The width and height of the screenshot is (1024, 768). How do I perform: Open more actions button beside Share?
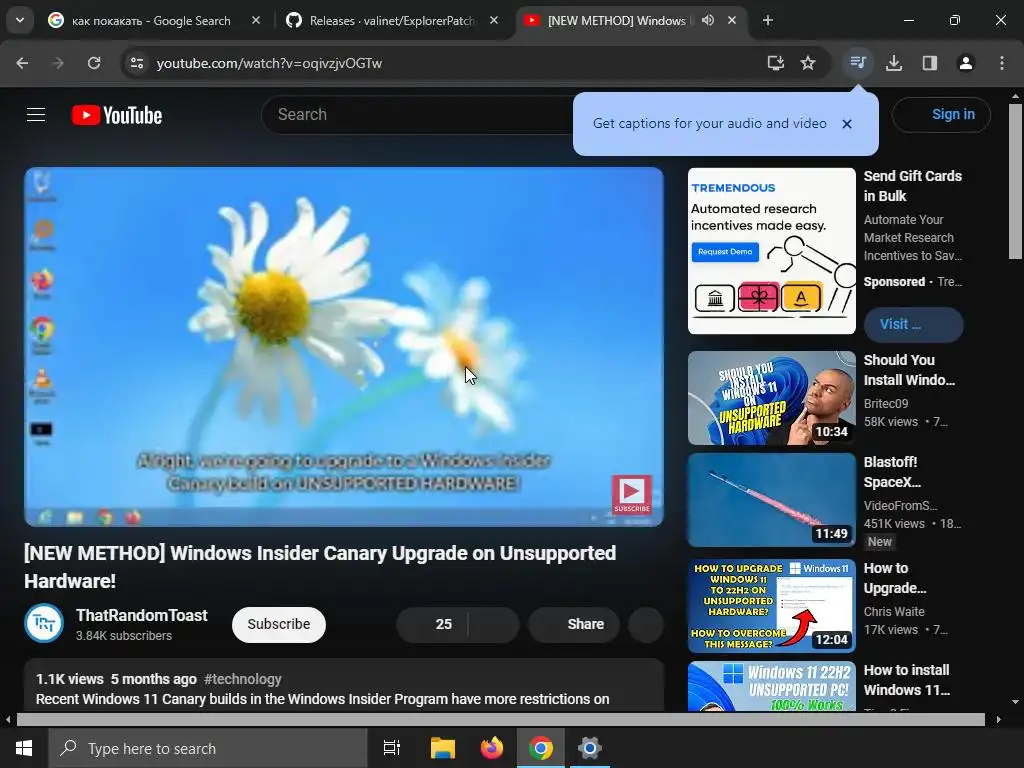646,624
